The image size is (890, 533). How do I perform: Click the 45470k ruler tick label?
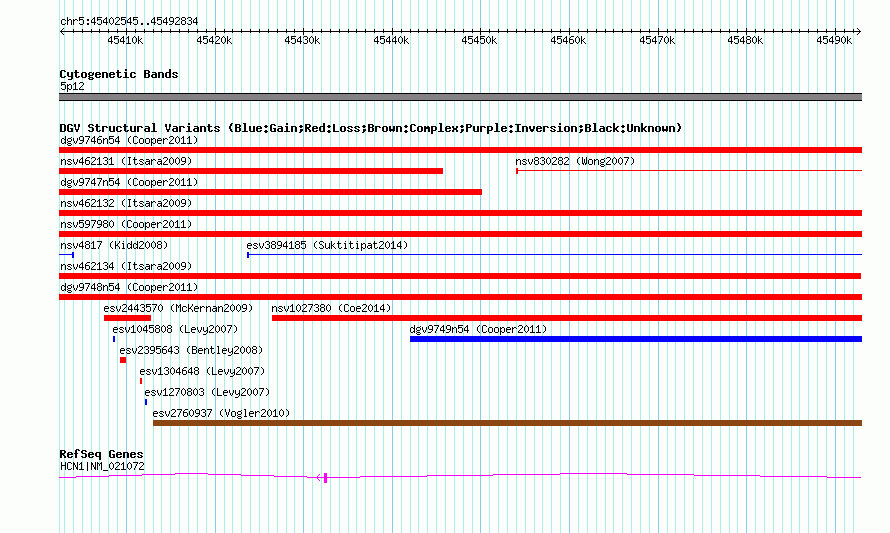tap(657, 40)
